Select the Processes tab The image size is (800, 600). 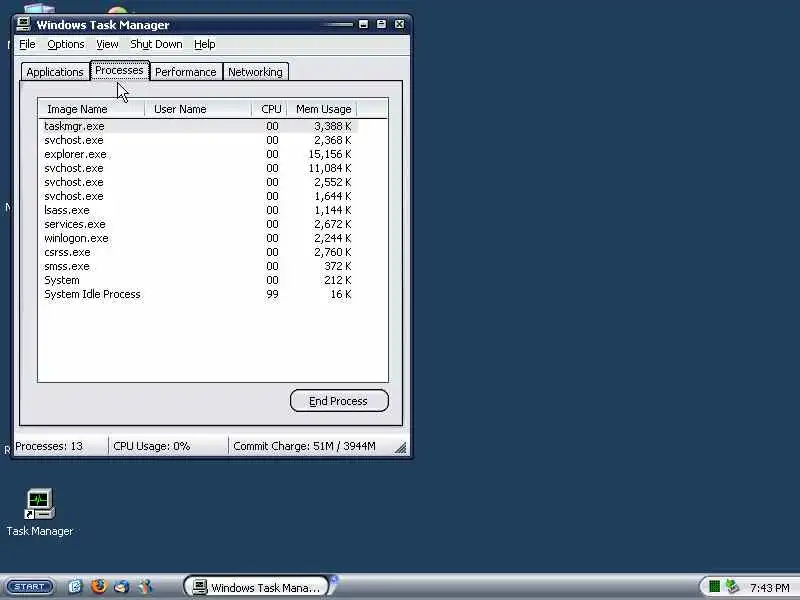click(x=119, y=70)
